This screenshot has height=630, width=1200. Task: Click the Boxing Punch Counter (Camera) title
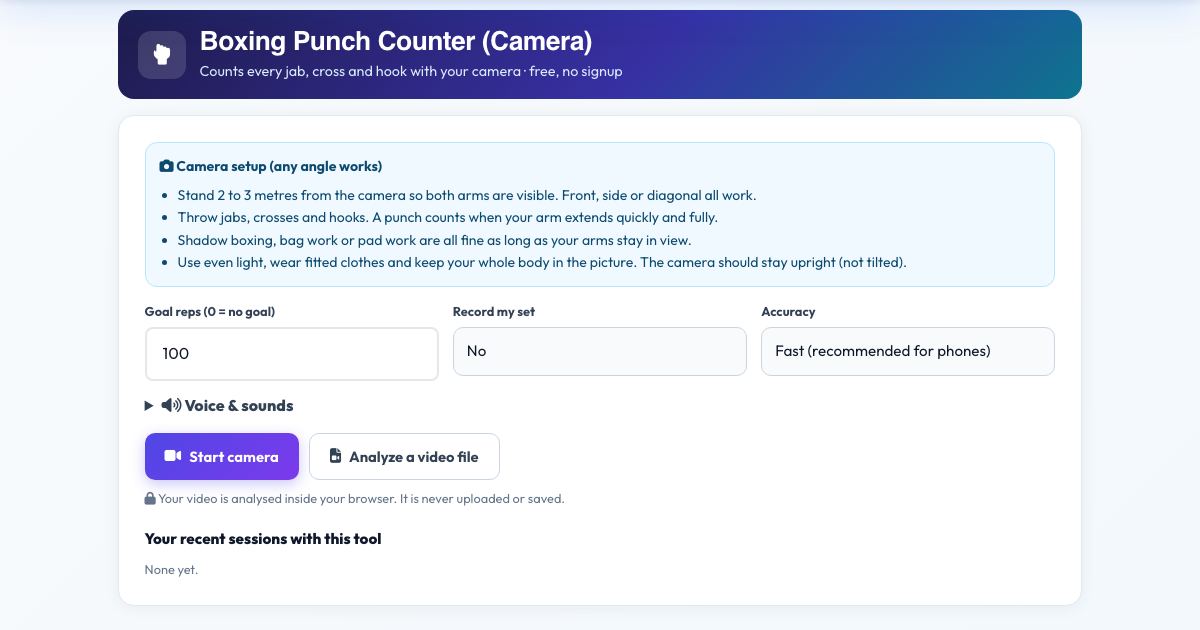(x=396, y=41)
